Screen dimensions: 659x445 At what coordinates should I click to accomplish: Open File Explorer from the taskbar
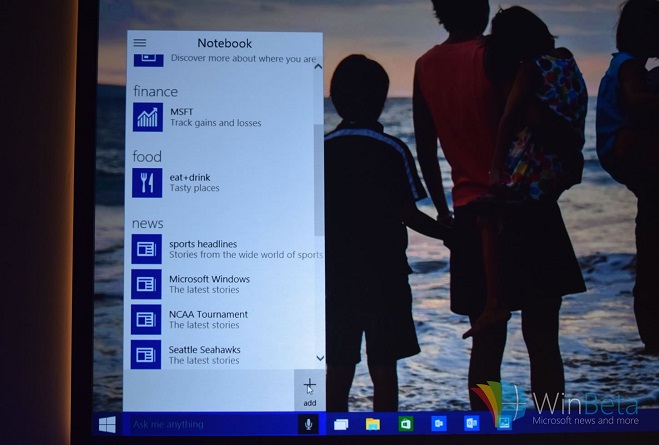[373, 424]
